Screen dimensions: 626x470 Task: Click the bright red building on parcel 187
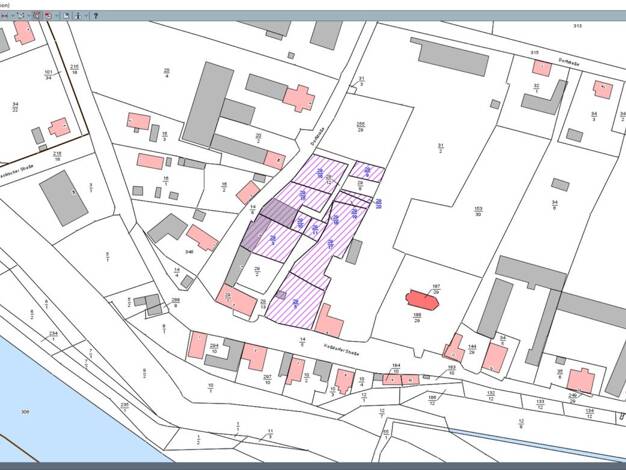pyautogui.click(x=423, y=300)
